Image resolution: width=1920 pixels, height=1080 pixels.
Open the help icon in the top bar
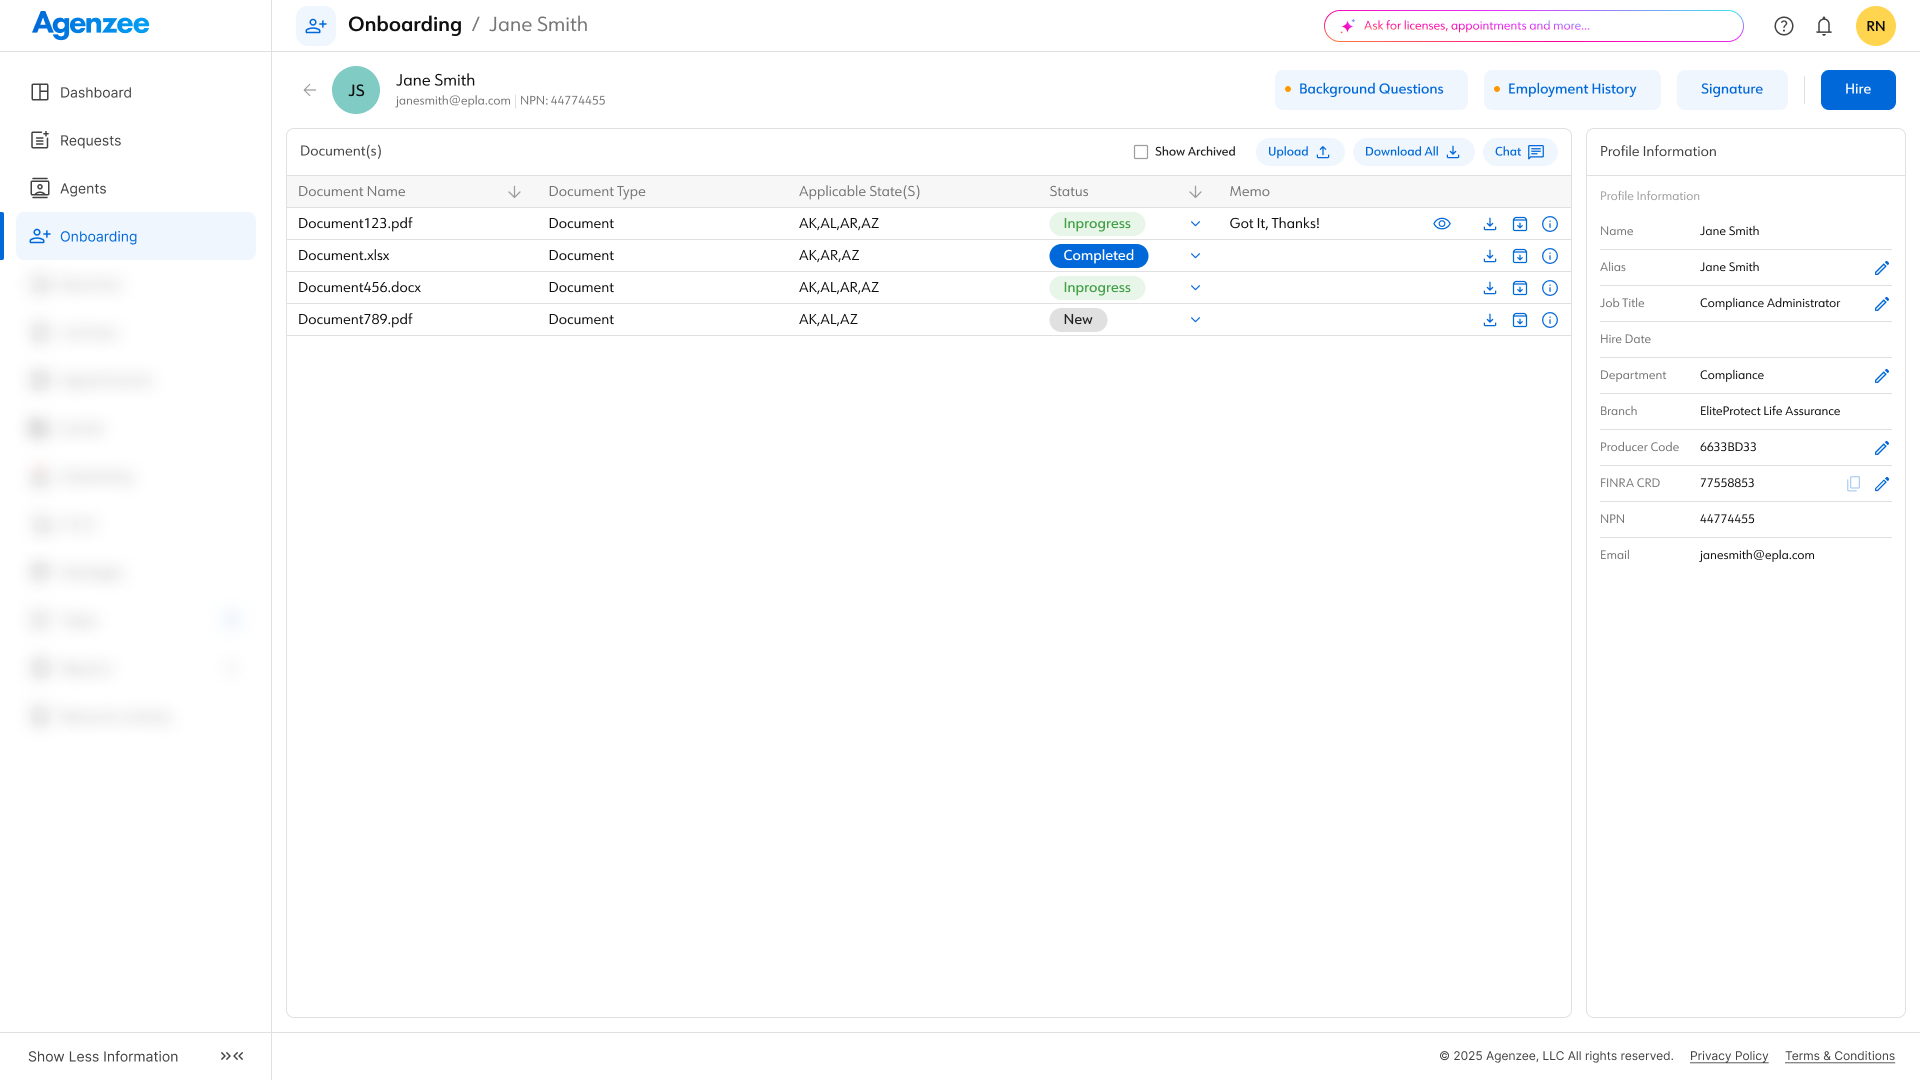coord(1783,25)
